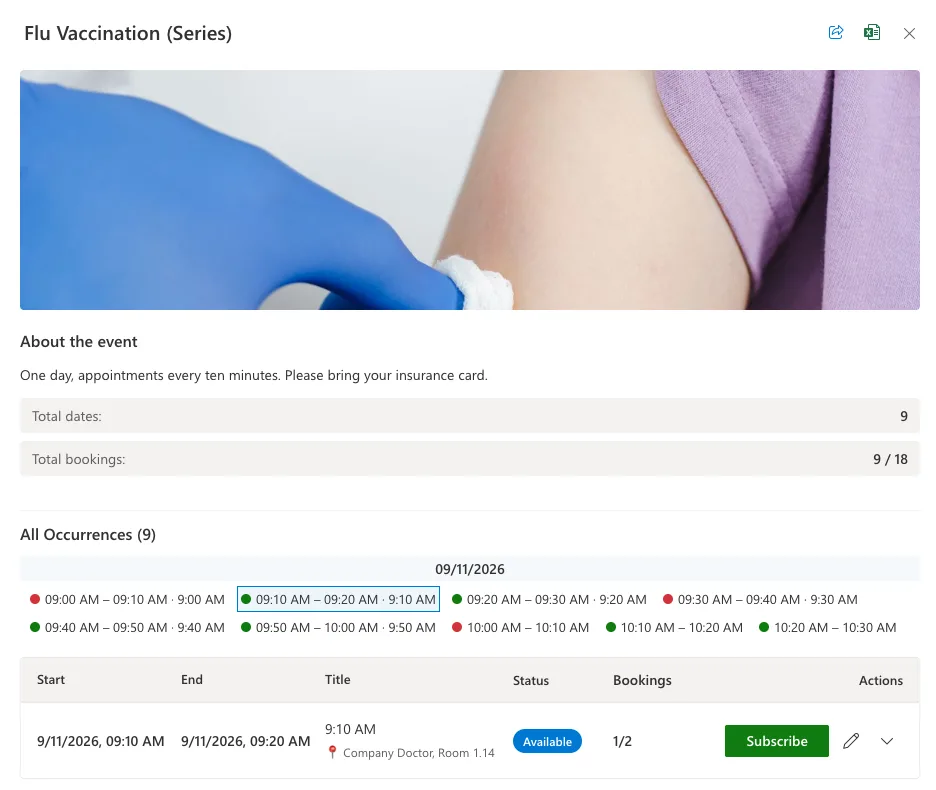Edit the 9:10 AM occurrence pencil icon
936x790 pixels.
(851, 741)
